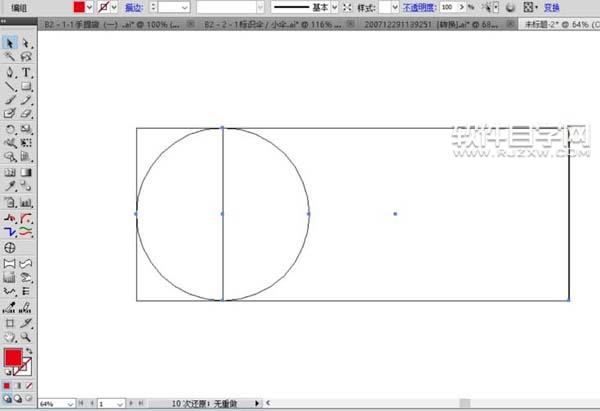Select the Warp tool
Viewport: 600px width, 411px height.
click(x=10, y=143)
